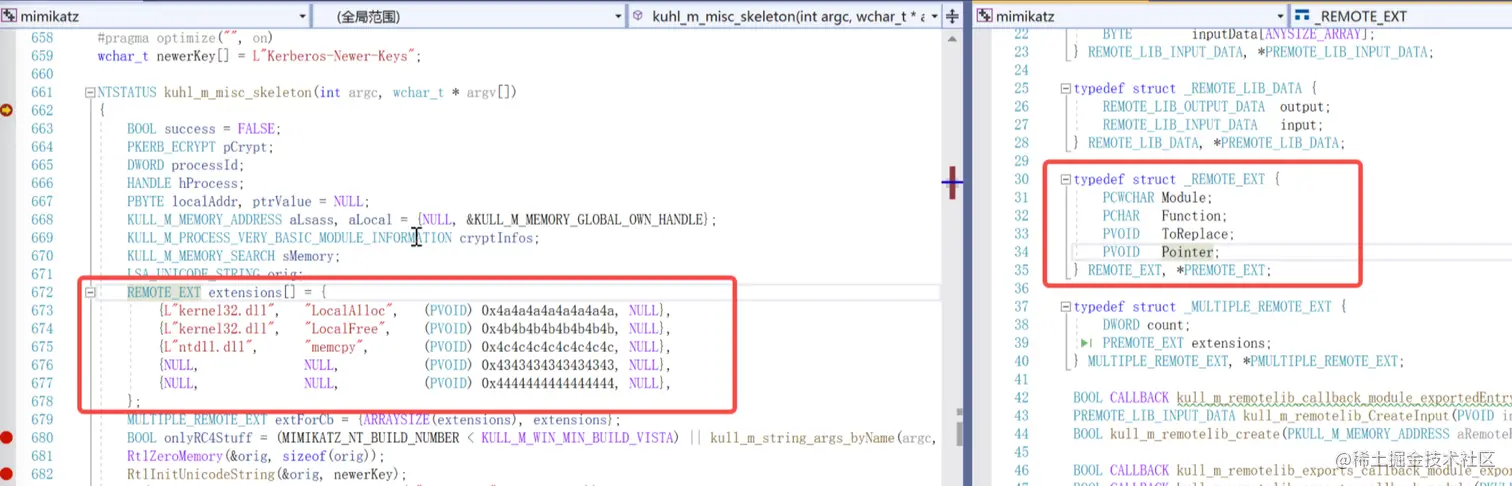1512x486 pixels.
Task: Collapse the _REMOTE_EXT struct at line 30
Action: pyautogui.click(x=1066, y=179)
